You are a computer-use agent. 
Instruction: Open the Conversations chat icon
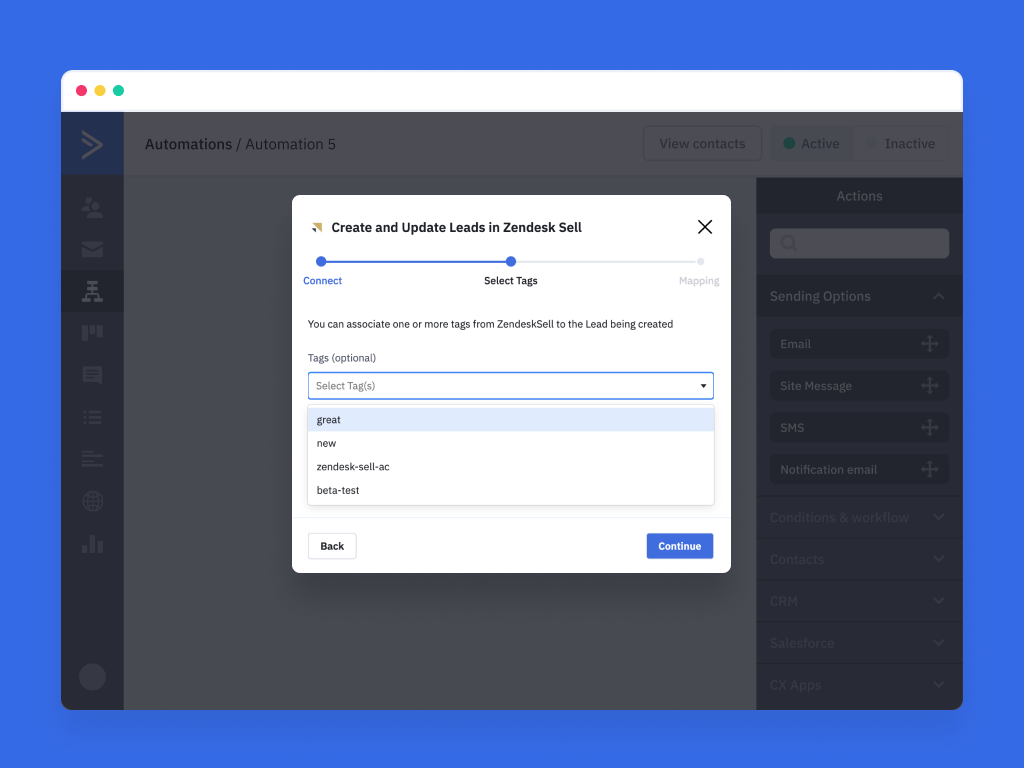[x=92, y=376]
